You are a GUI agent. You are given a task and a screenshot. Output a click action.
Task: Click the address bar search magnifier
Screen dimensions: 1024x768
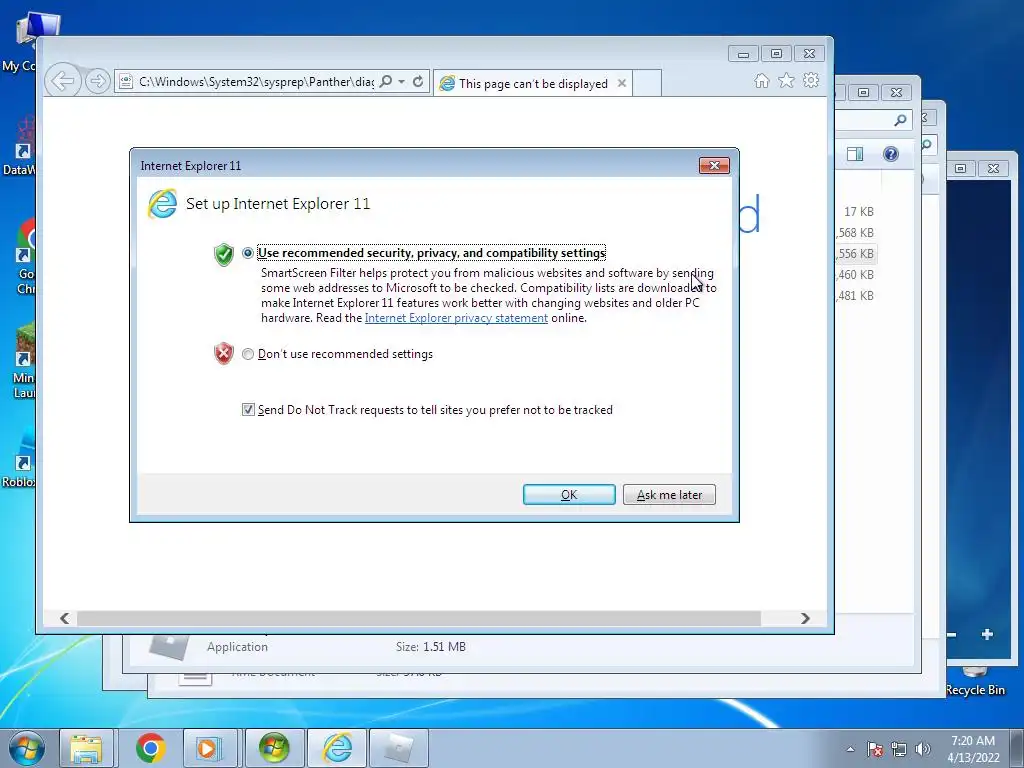coord(386,81)
